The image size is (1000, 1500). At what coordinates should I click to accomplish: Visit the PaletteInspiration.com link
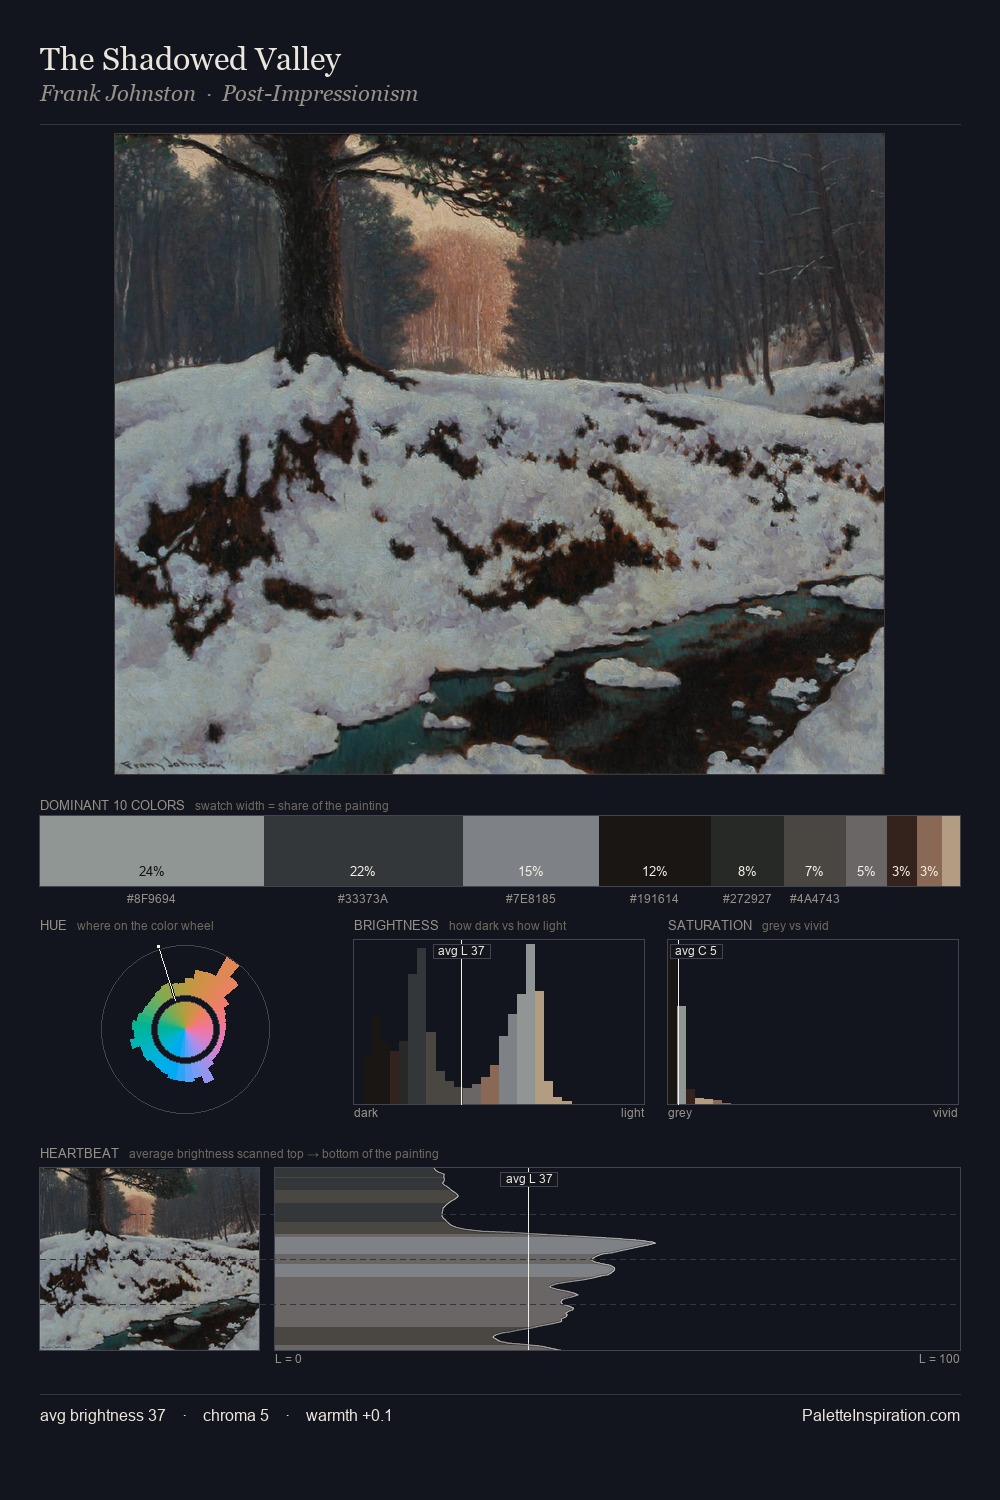pyautogui.click(x=881, y=1416)
